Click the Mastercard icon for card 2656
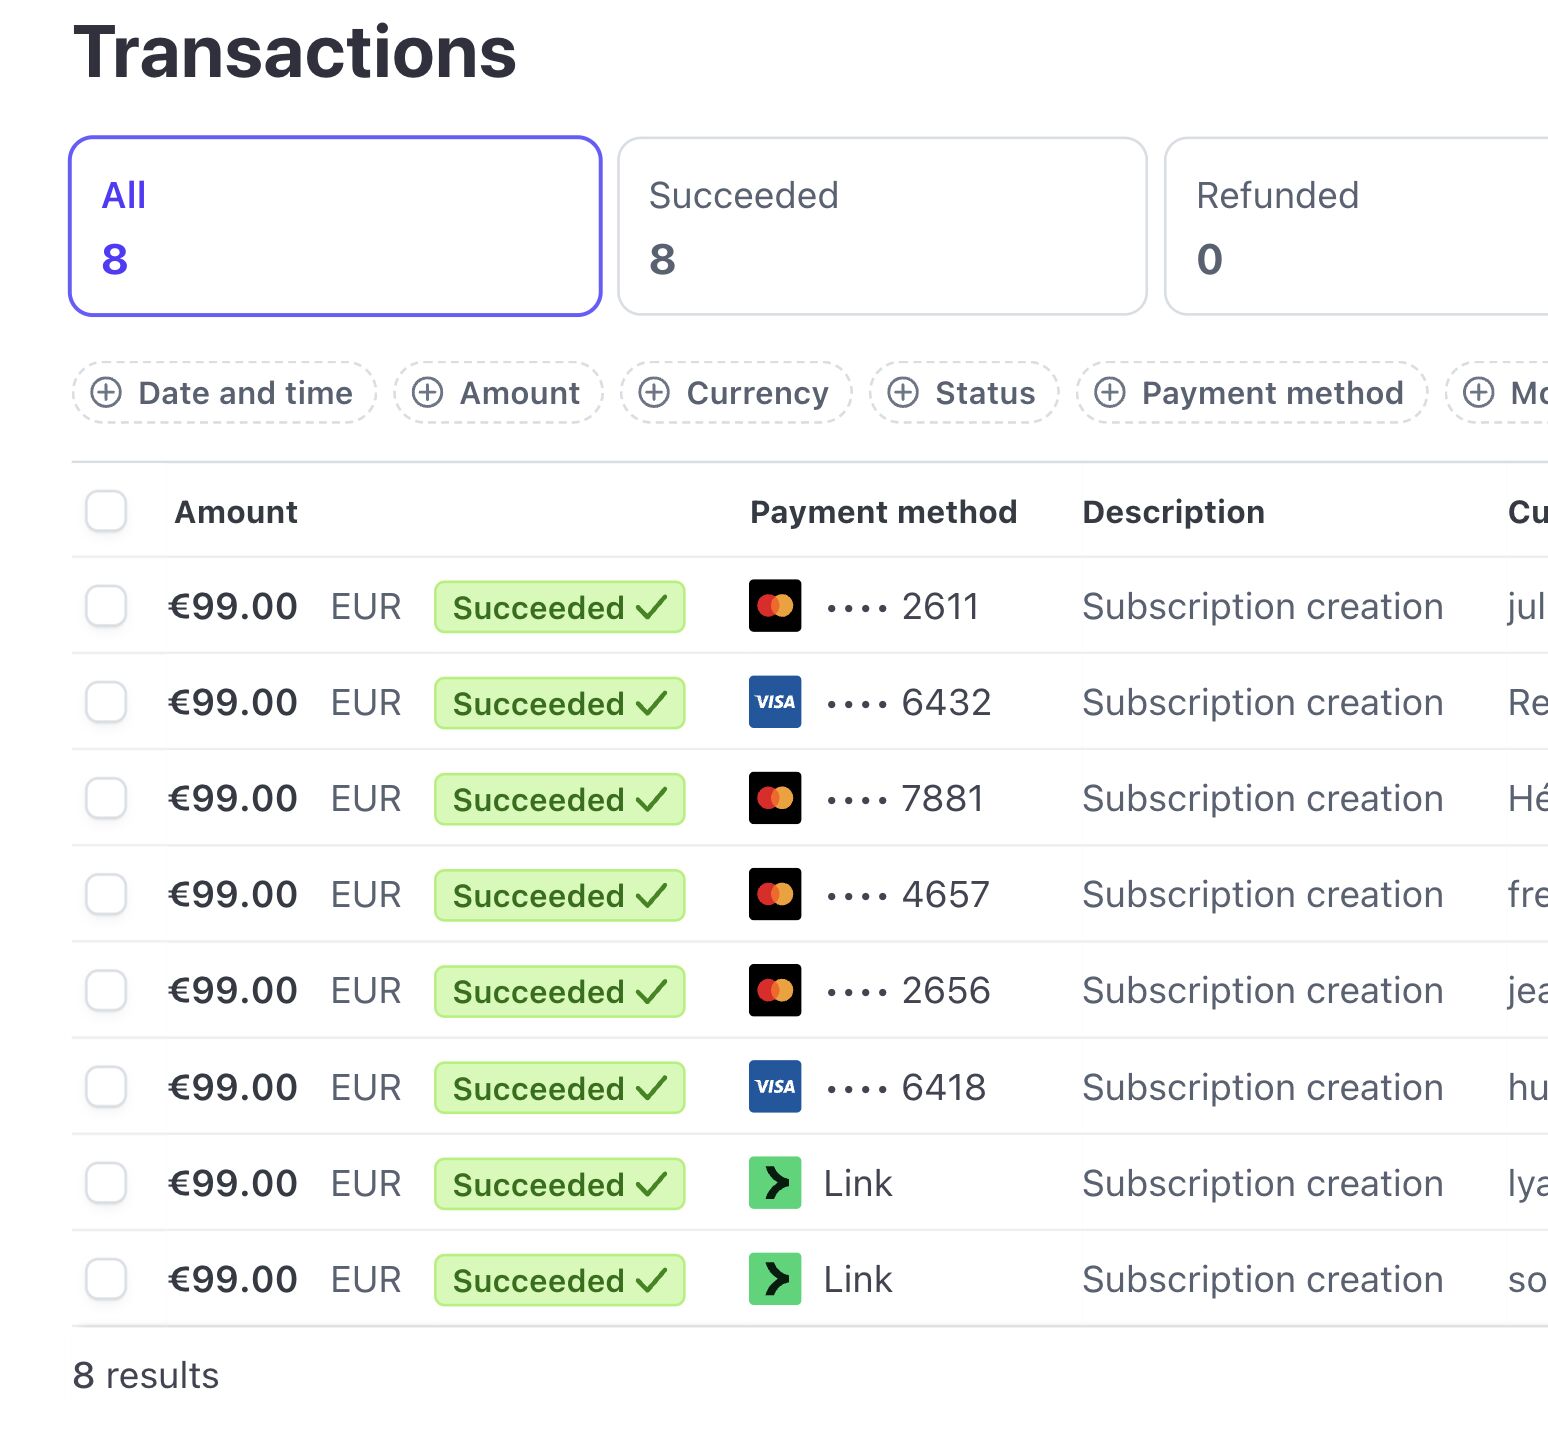Screen dimensions: 1548x1432 coord(774,990)
